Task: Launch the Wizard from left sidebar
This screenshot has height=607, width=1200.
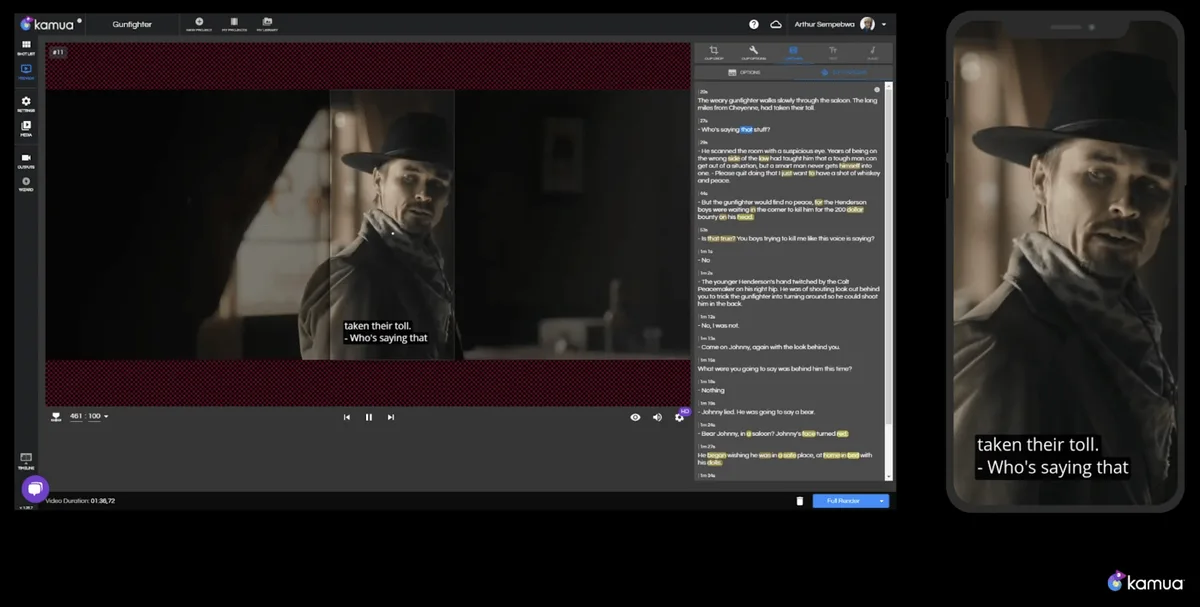Action: coord(26,183)
